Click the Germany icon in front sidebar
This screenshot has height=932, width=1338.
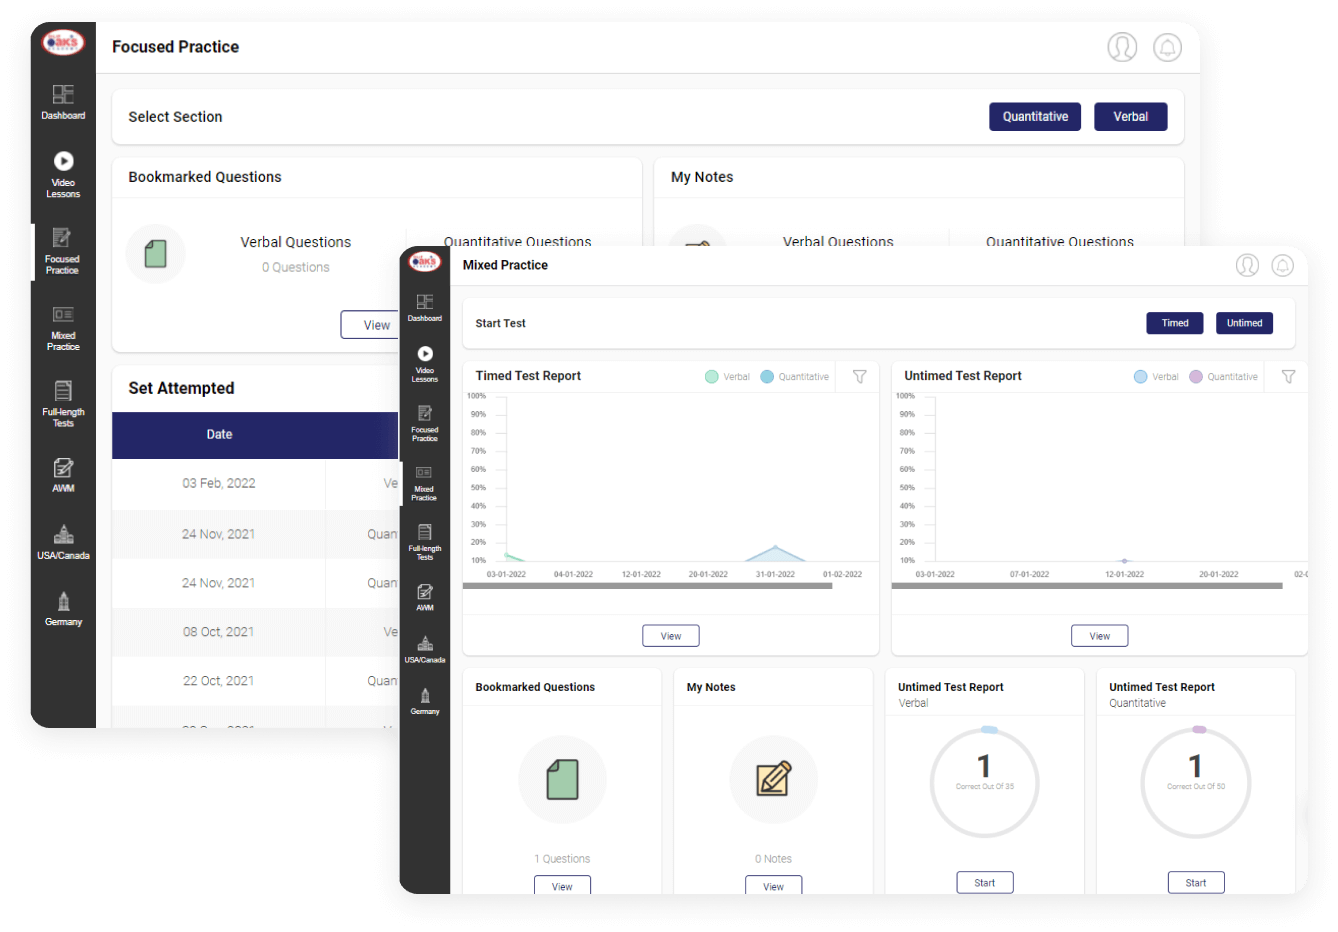click(425, 701)
